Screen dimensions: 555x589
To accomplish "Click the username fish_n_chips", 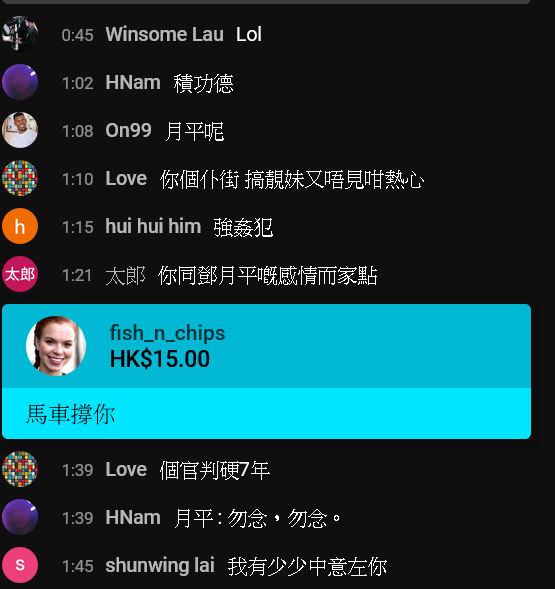I will pyautogui.click(x=167, y=333).
